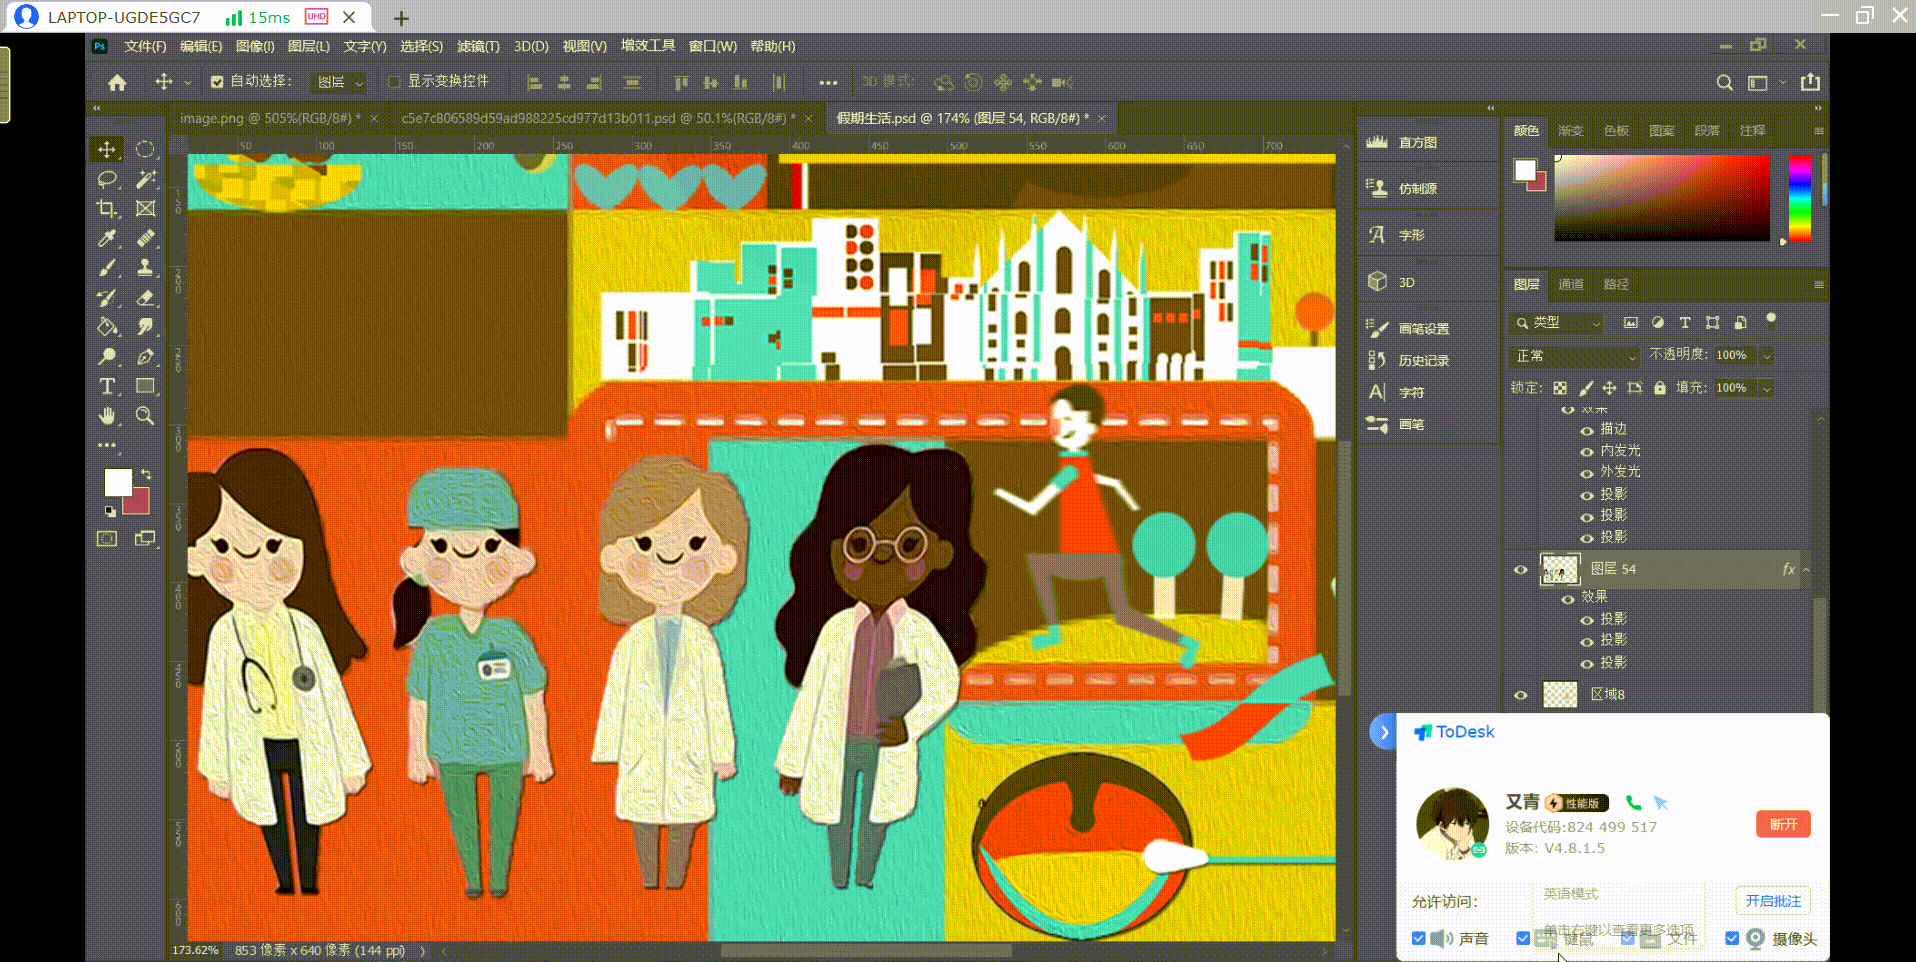Viewport: 1916px width, 962px height.
Task: Select the Lasso tool
Action: pyautogui.click(x=107, y=179)
